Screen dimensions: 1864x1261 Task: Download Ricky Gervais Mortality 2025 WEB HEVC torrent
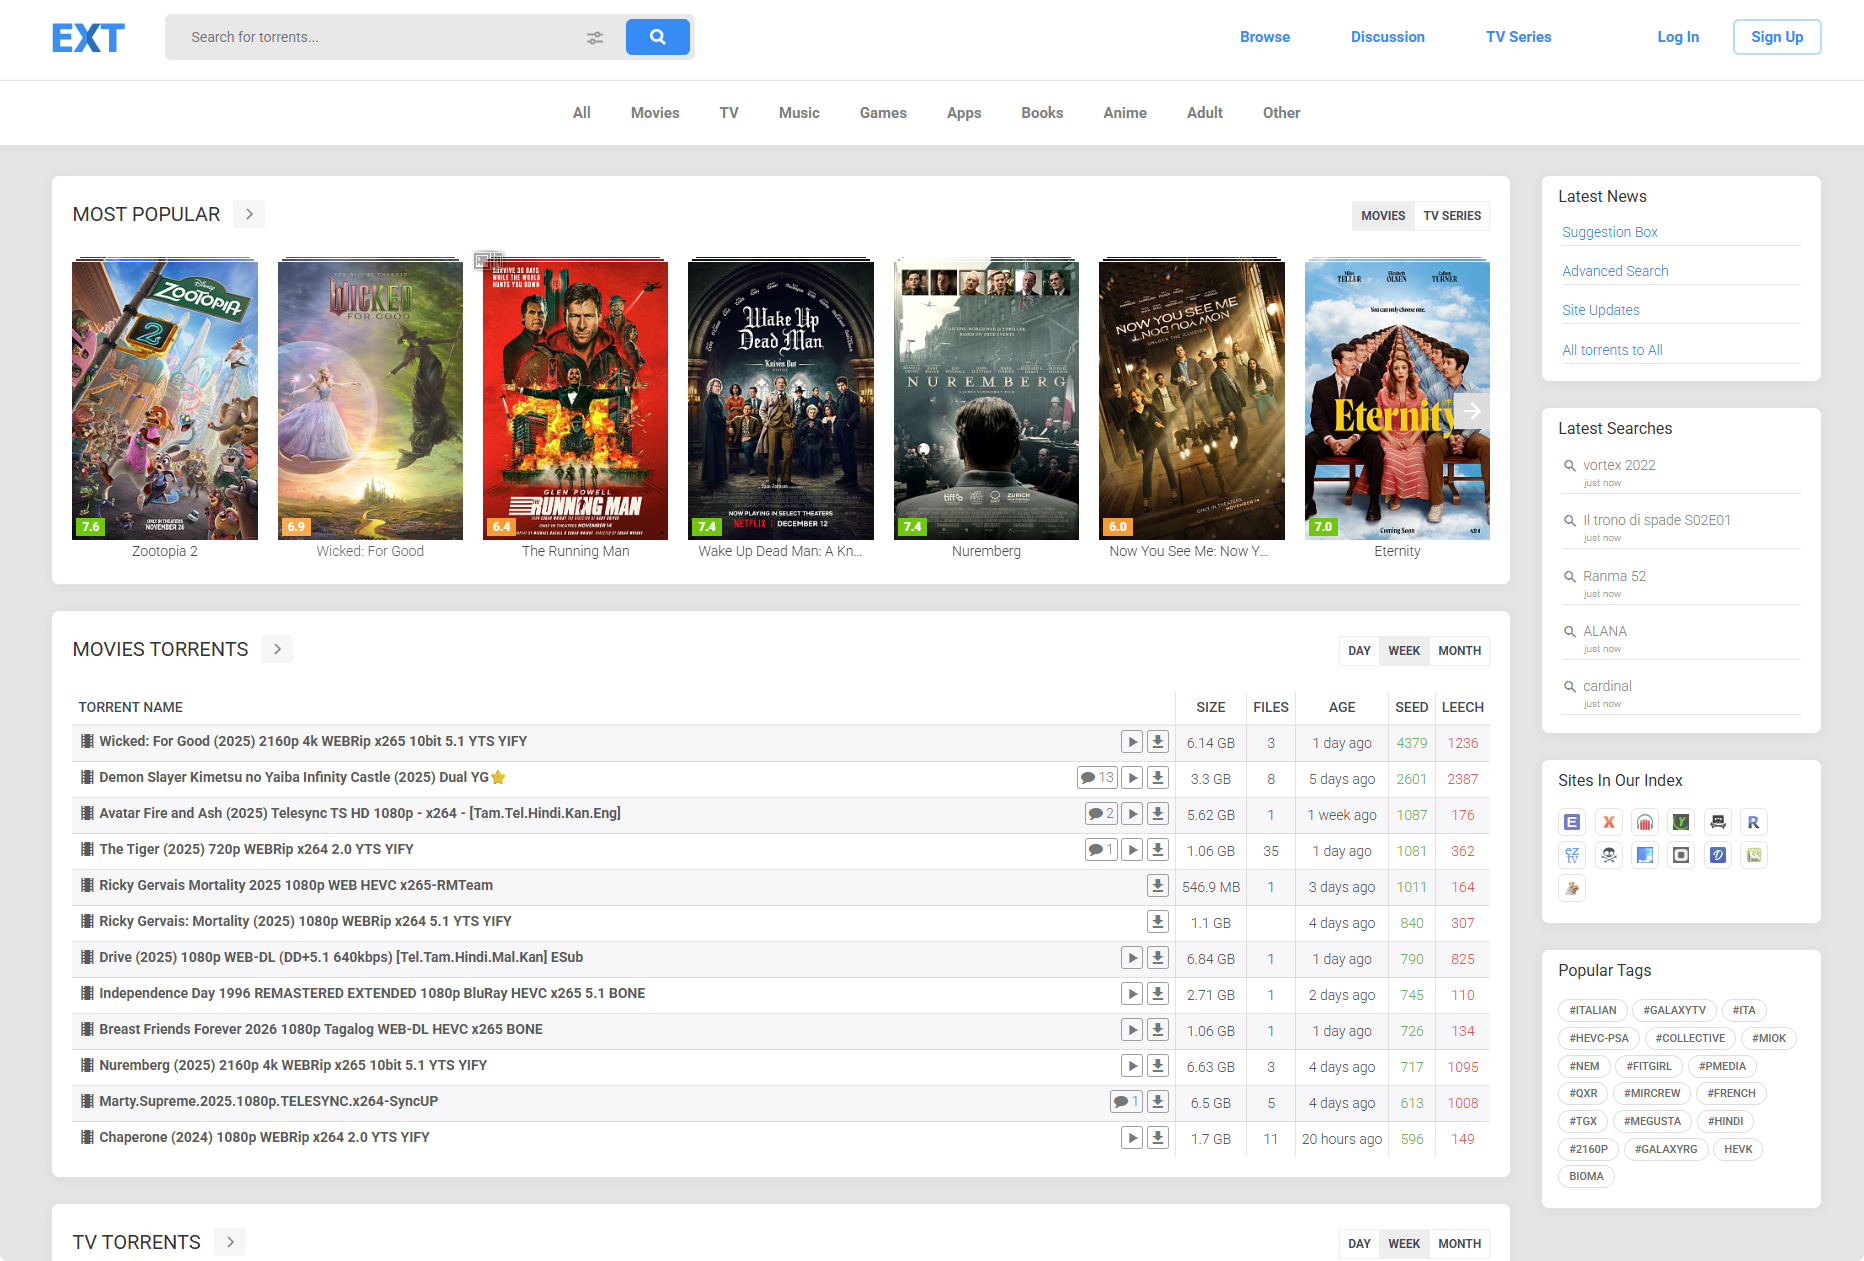[1158, 887]
